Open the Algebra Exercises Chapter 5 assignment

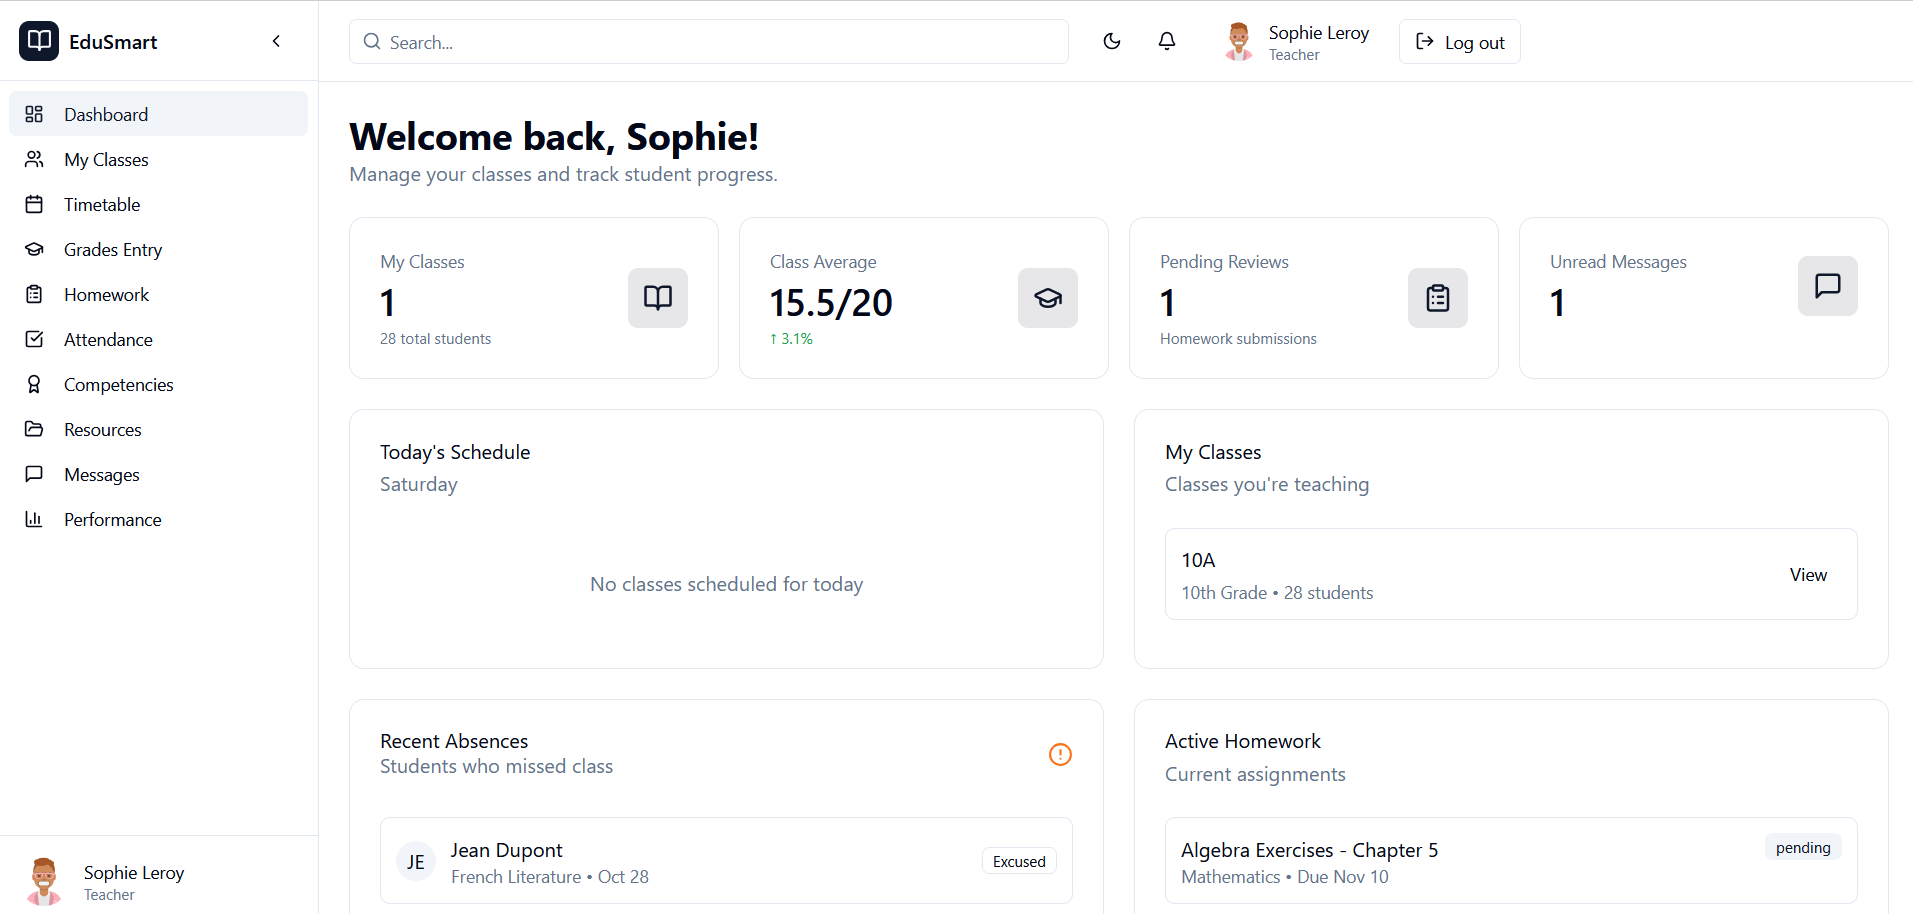click(1309, 851)
